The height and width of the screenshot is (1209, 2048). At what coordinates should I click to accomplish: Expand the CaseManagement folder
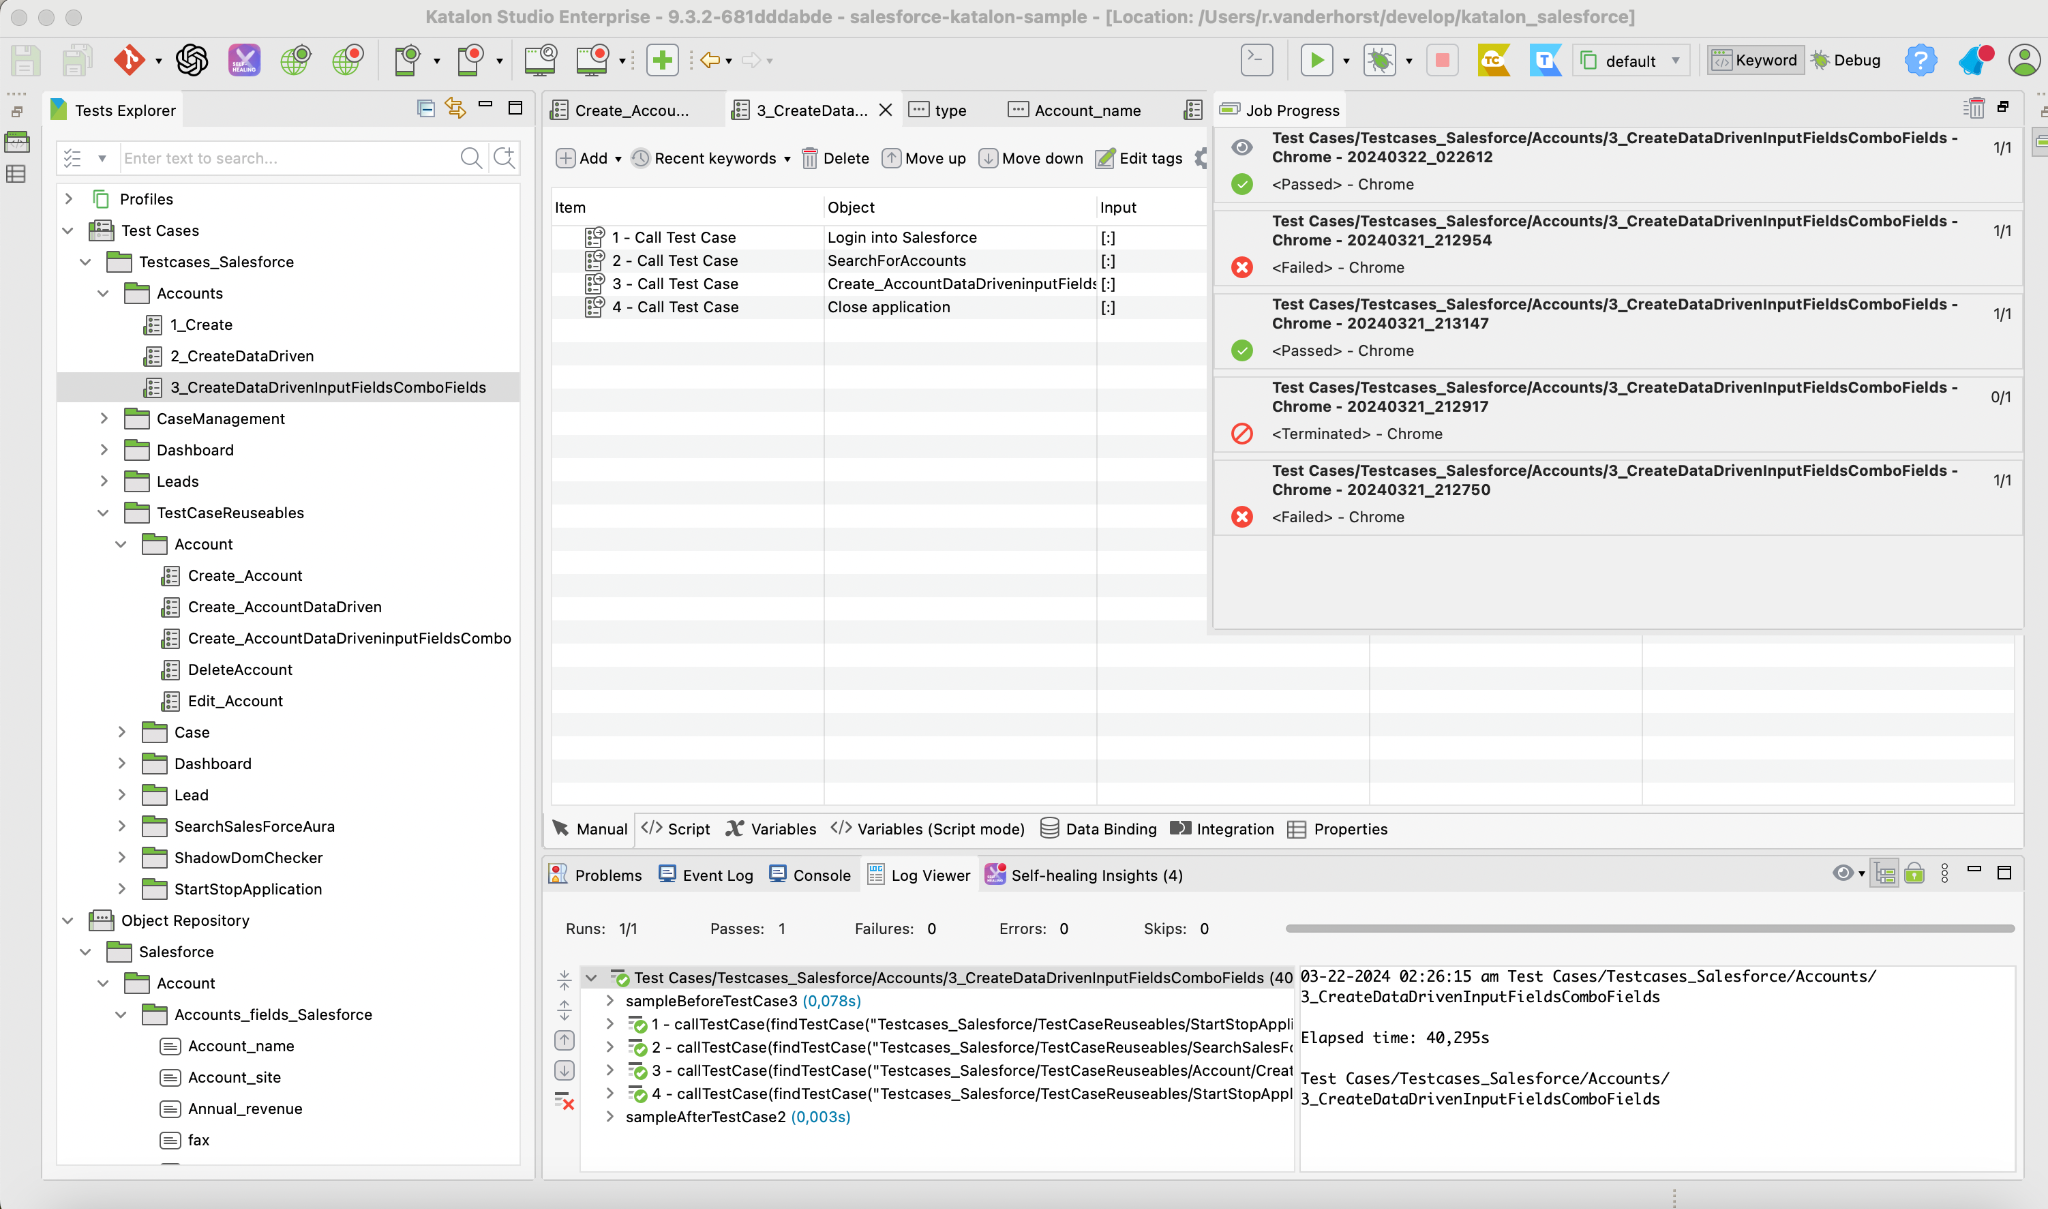tap(103, 418)
